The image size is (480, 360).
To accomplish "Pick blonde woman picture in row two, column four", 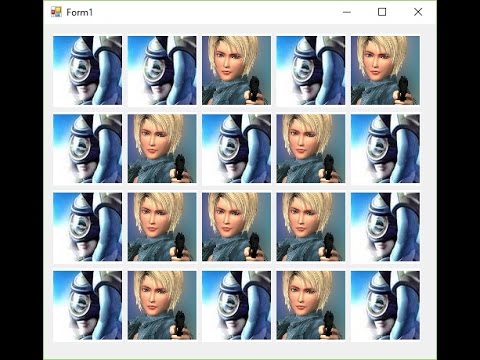I will tap(311, 149).
